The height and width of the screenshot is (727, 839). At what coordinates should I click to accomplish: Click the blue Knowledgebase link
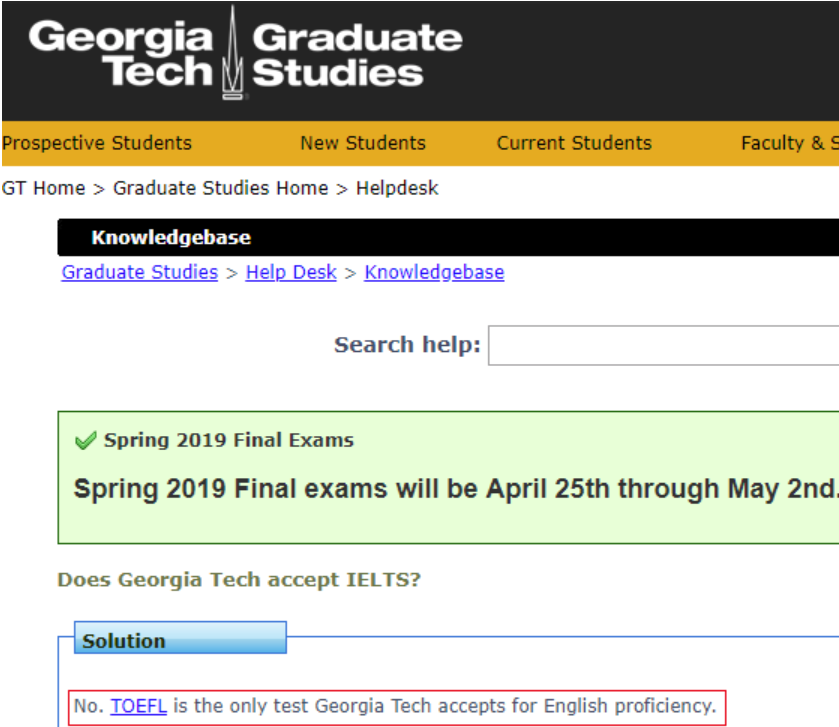point(434,272)
